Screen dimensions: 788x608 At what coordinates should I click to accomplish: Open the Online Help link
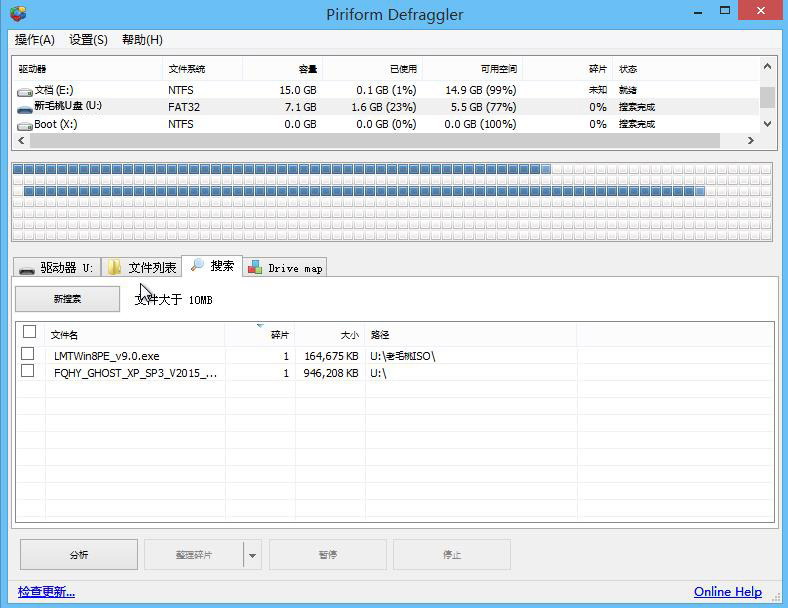point(728,592)
